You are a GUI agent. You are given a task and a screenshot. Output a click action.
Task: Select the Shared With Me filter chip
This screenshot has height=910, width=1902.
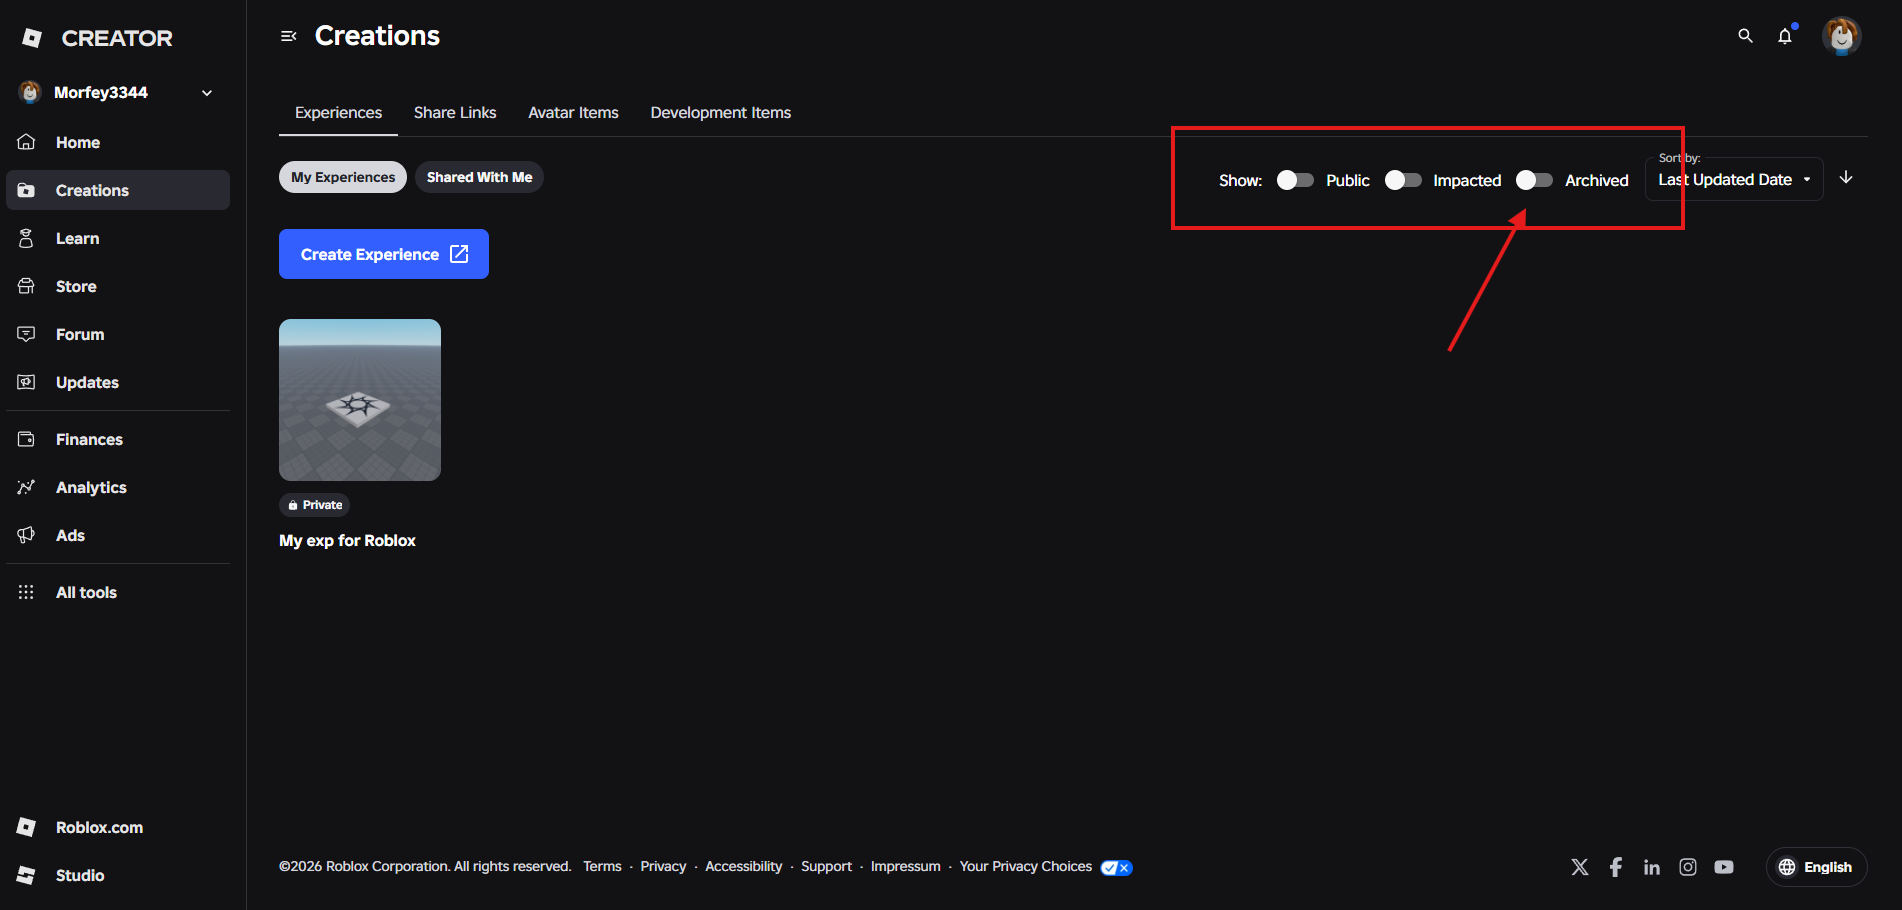click(x=479, y=177)
